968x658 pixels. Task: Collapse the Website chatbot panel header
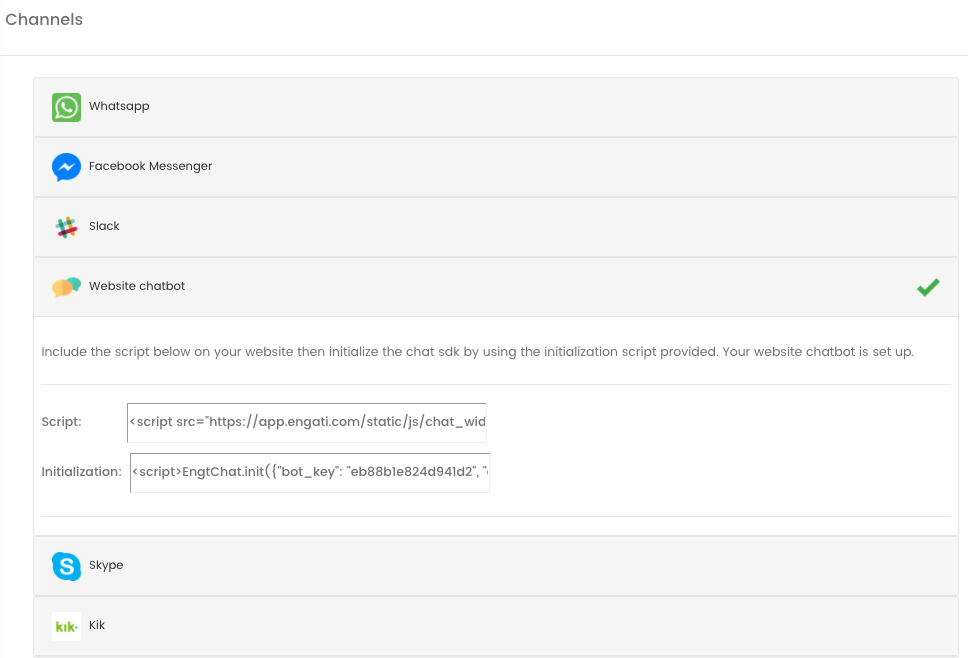coord(496,287)
